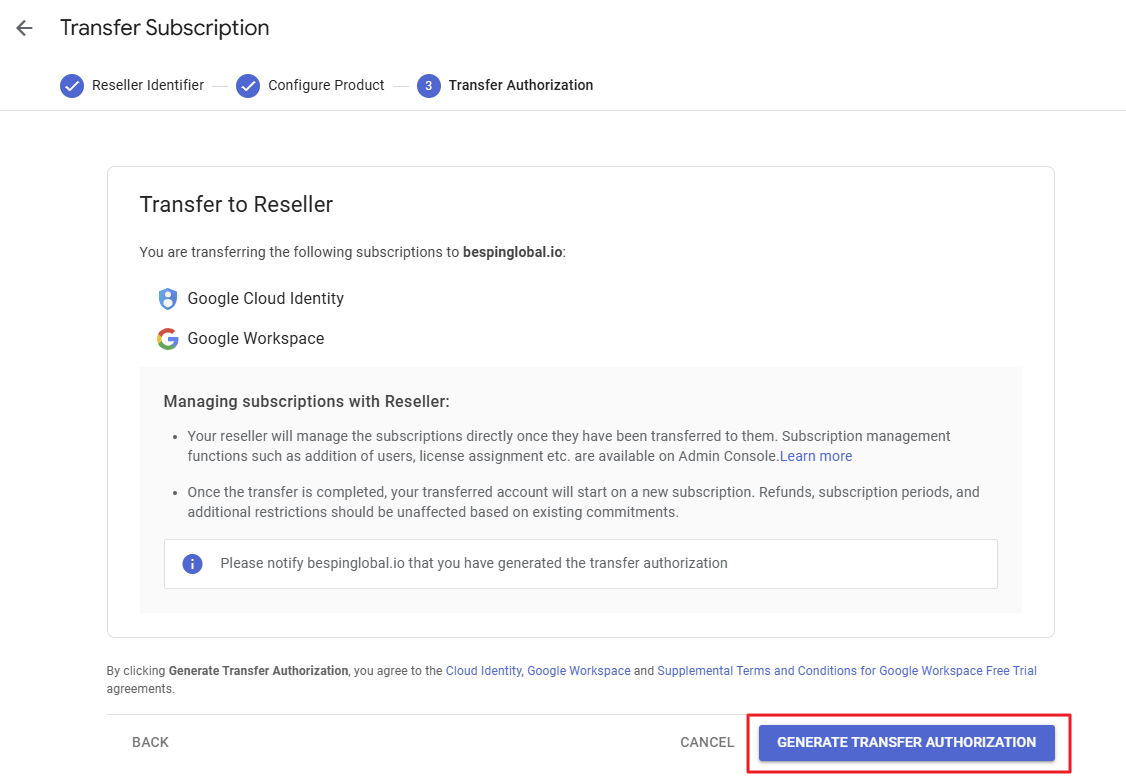Click the Google Workspace G logo icon
1126x783 pixels.
click(167, 339)
